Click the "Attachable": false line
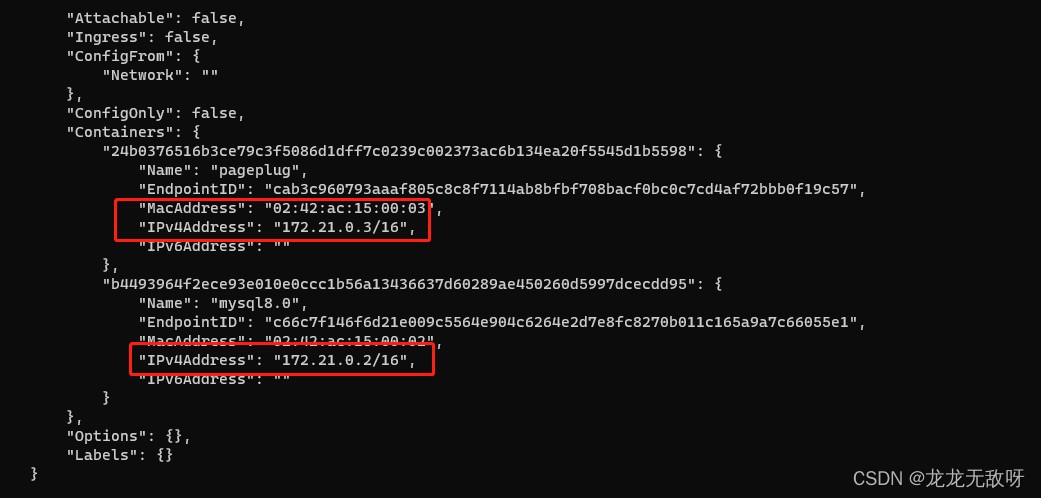The width and height of the screenshot is (1041, 498). tap(156, 18)
